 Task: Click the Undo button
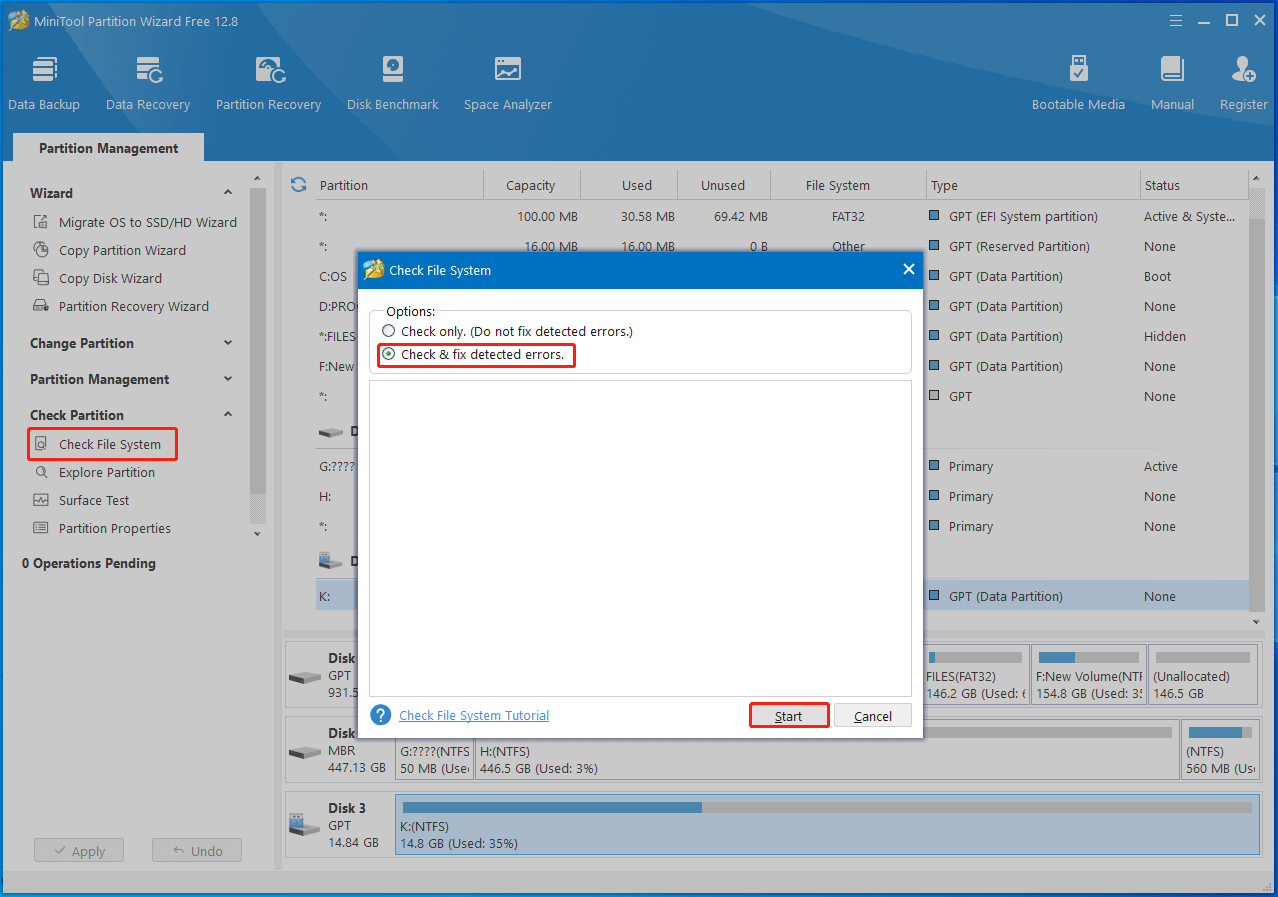[197, 851]
